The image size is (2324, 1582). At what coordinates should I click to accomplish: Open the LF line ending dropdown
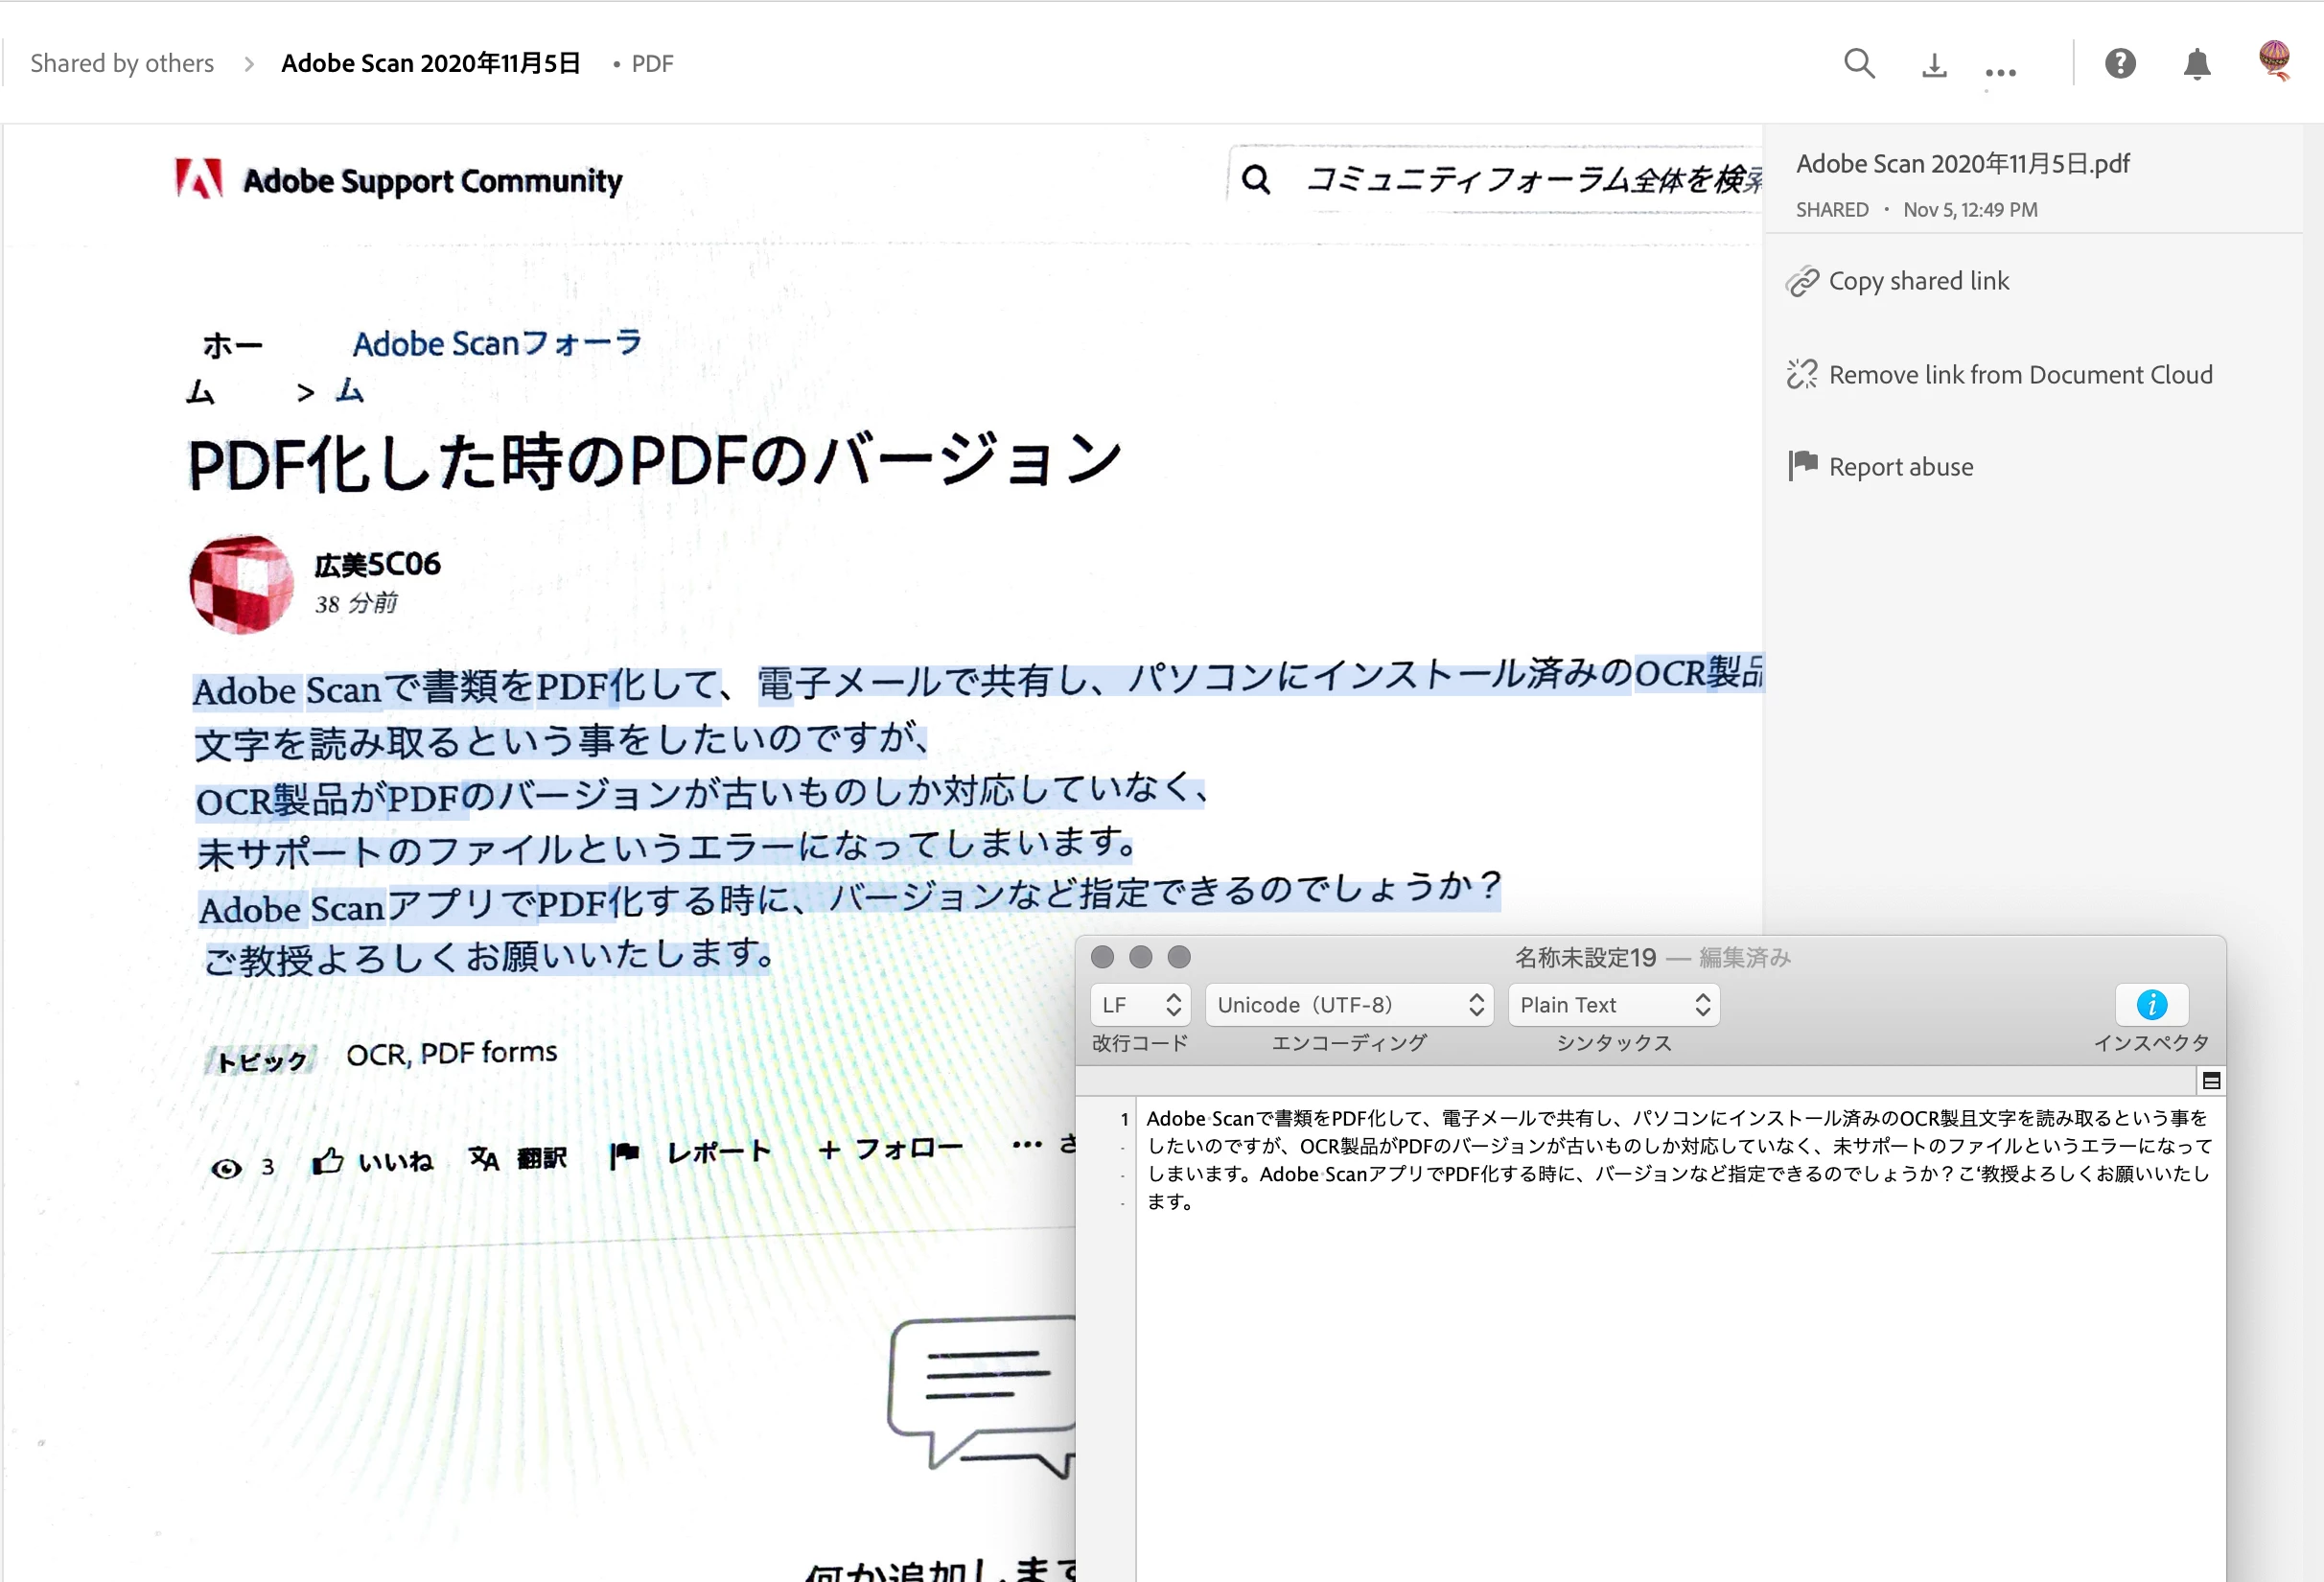1140,1005
